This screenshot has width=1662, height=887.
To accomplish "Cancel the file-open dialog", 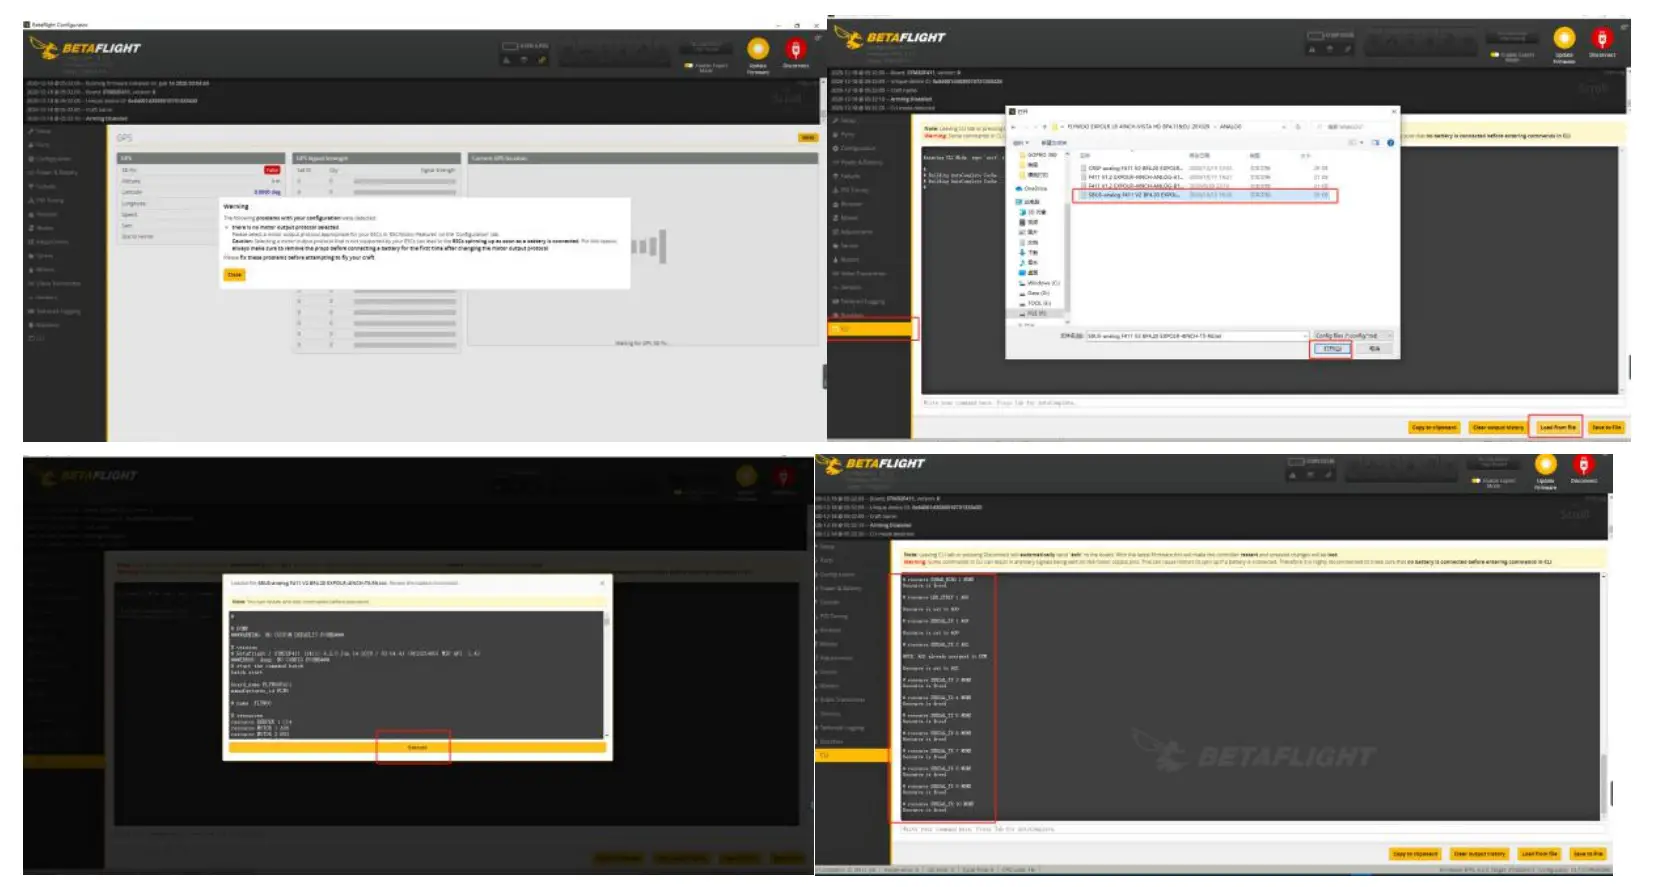I will tap(1375, 349).
